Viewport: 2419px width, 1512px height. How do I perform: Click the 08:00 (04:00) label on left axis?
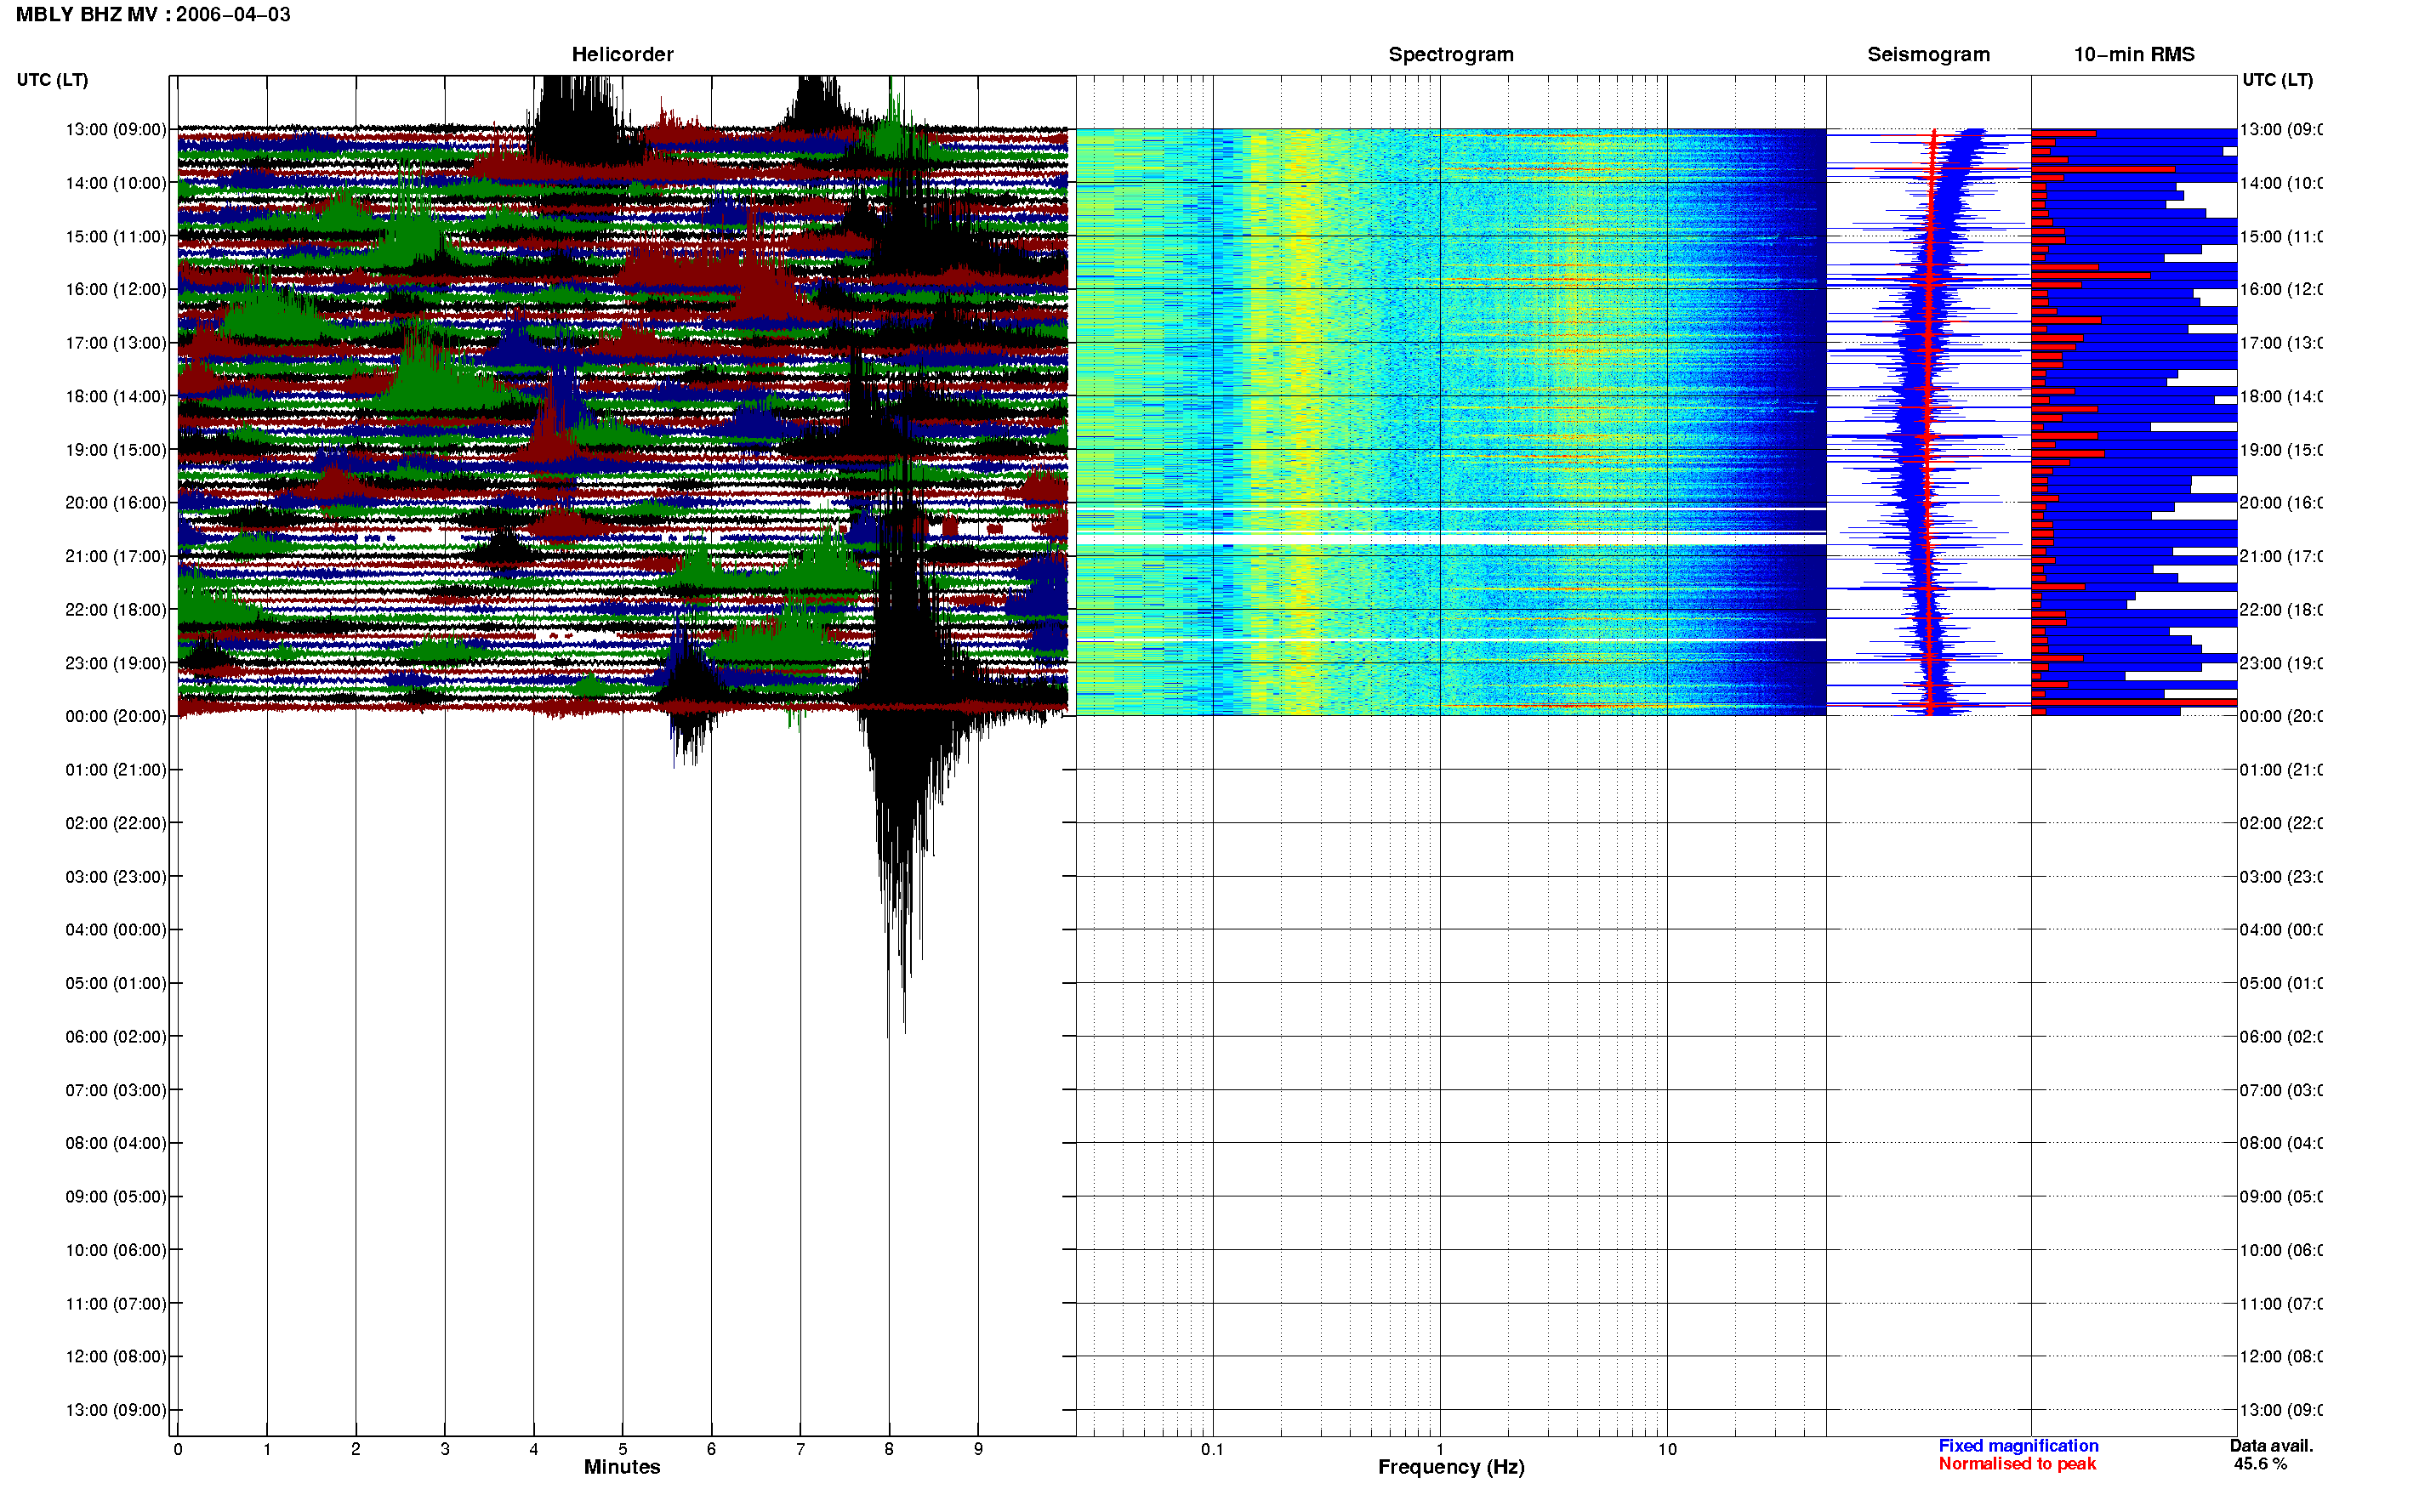[116, 1143]
